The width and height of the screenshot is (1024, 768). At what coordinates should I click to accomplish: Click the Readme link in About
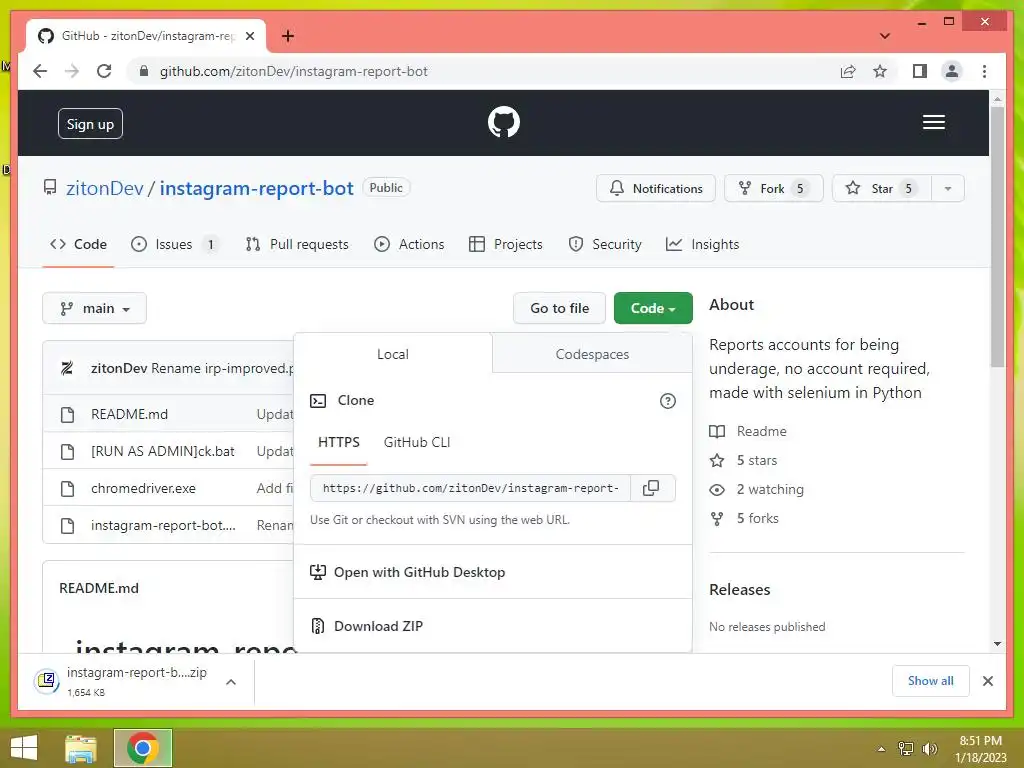point(761,432)
